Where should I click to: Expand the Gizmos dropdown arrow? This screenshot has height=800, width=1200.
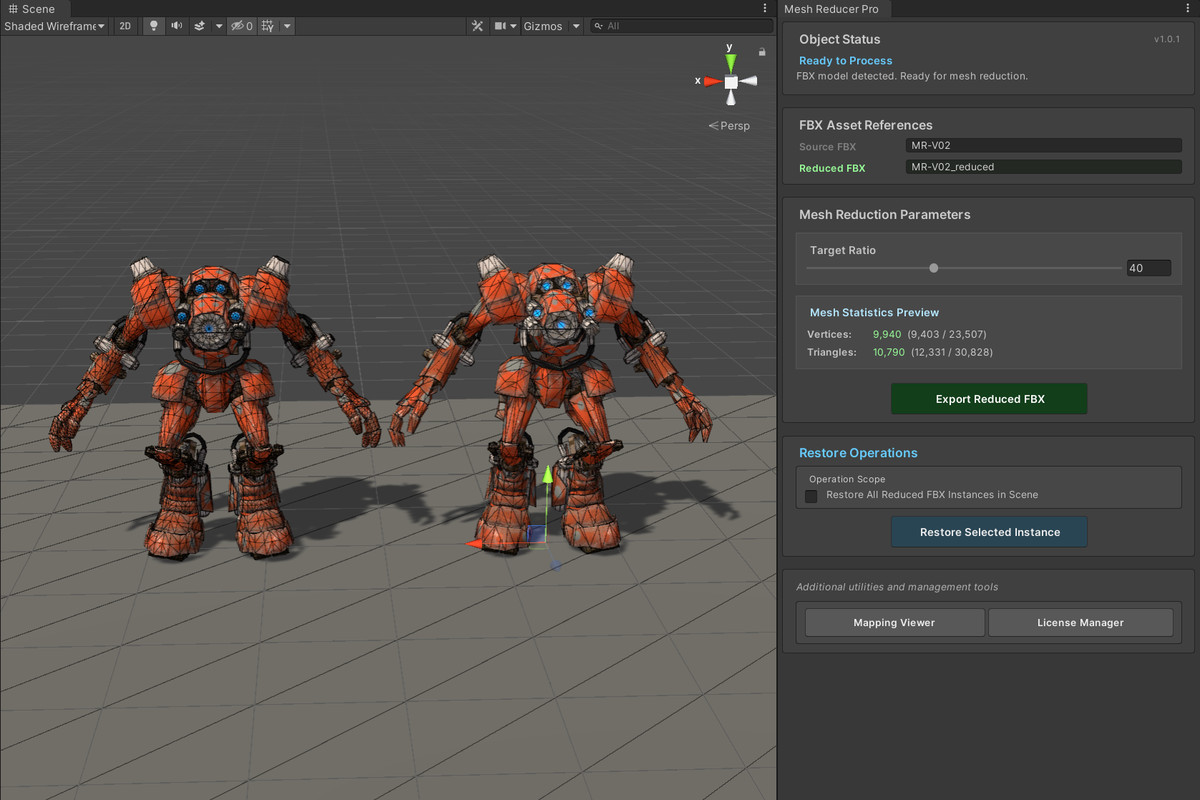point(576,26)
